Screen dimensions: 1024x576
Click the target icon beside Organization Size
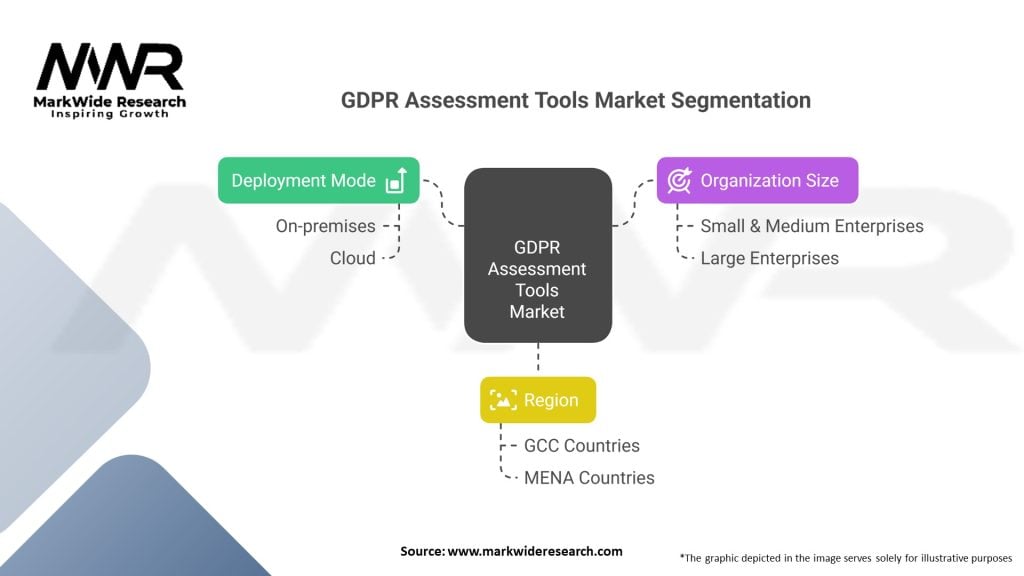pos(679,180)
